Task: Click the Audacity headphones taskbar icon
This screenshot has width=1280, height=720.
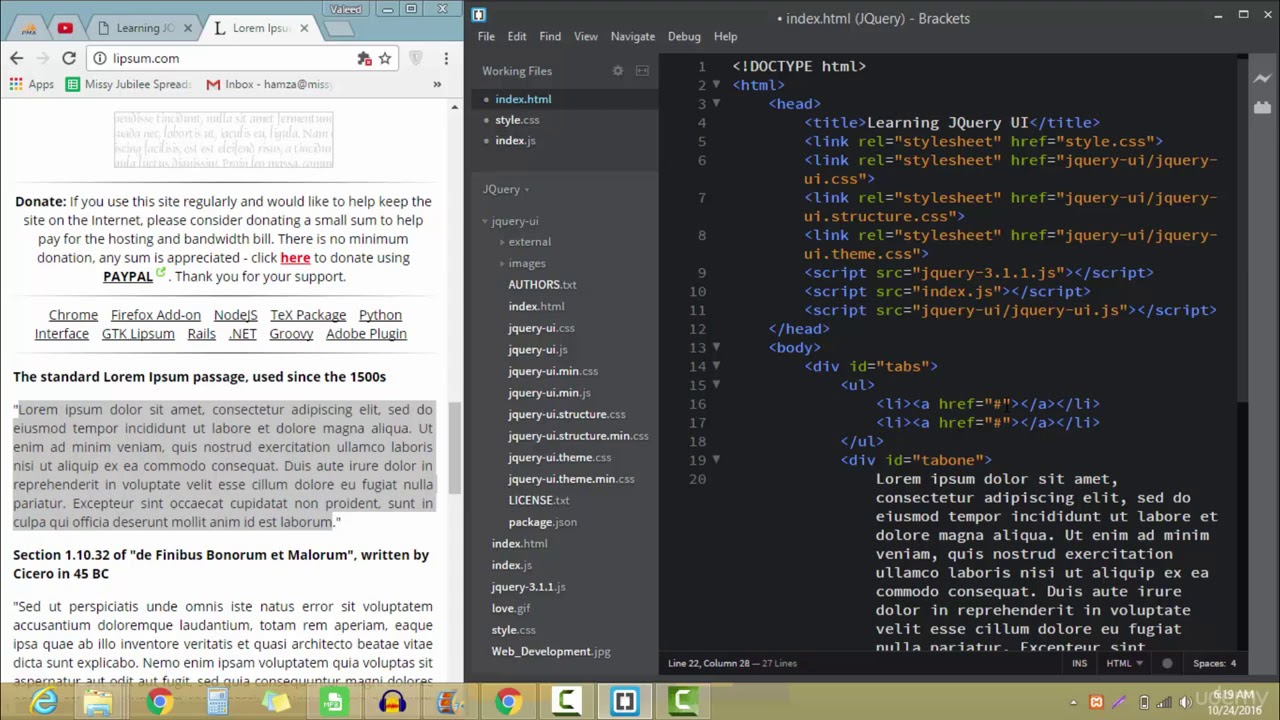Action: (x=392, y=702)
